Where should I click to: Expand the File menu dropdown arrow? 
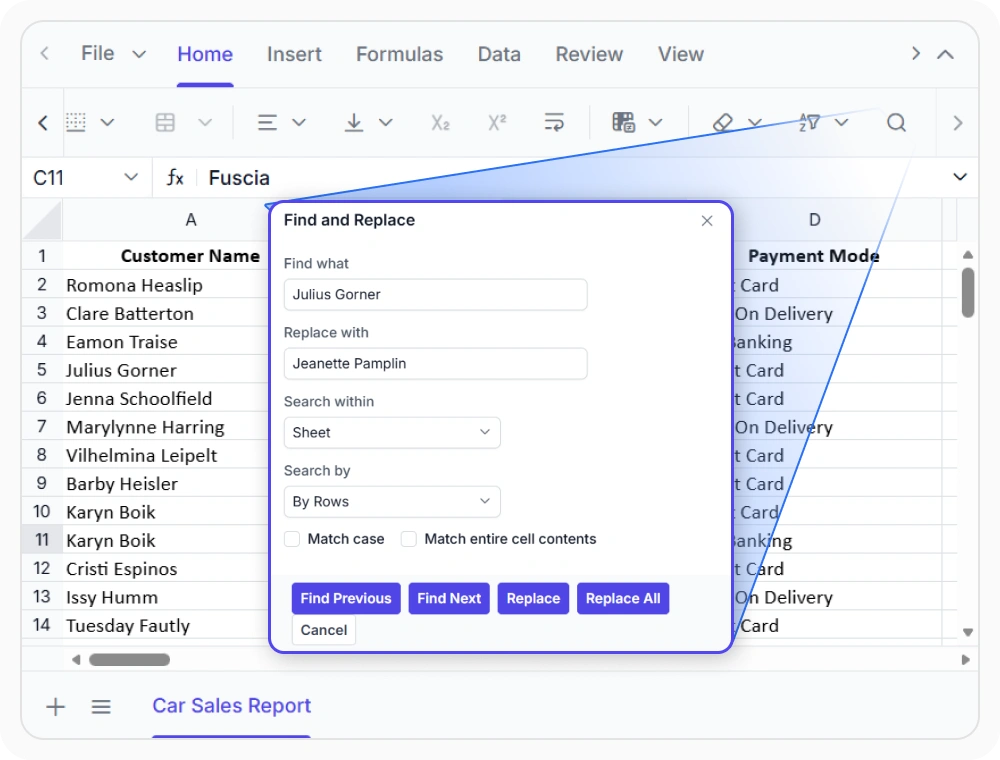139,54
